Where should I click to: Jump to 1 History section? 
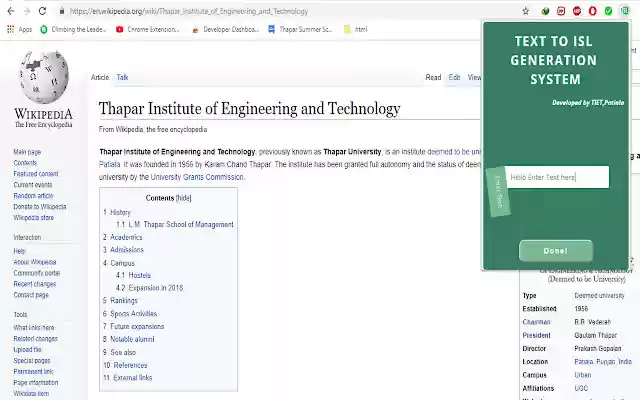pos(117,212)
